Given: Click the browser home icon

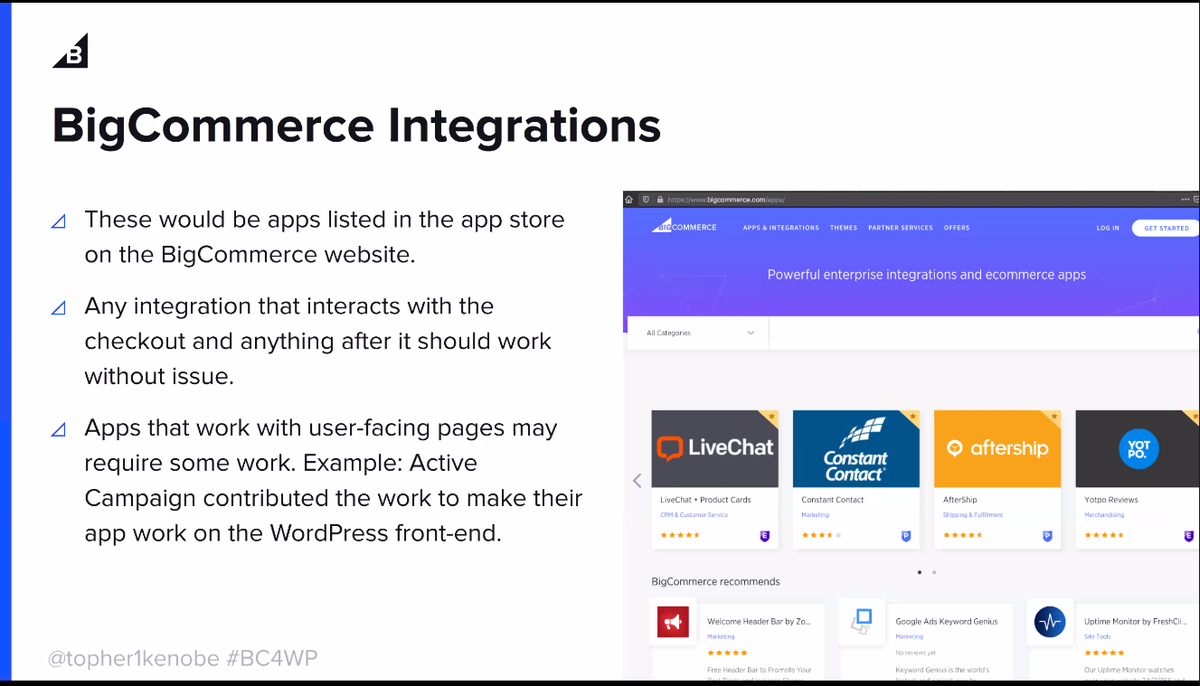Looking at the screenshot, I should 629,199.
